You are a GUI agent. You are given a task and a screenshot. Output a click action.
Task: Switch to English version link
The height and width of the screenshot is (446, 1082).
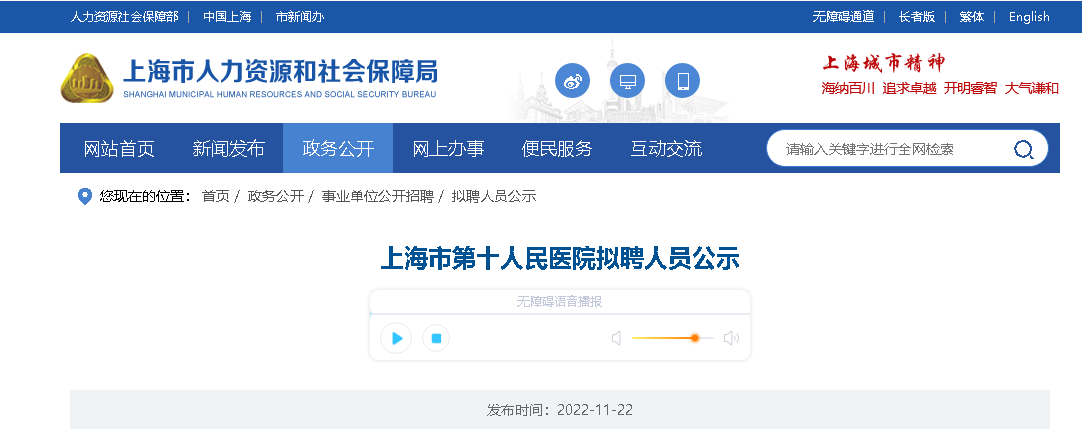click(x=1028, y=17)
